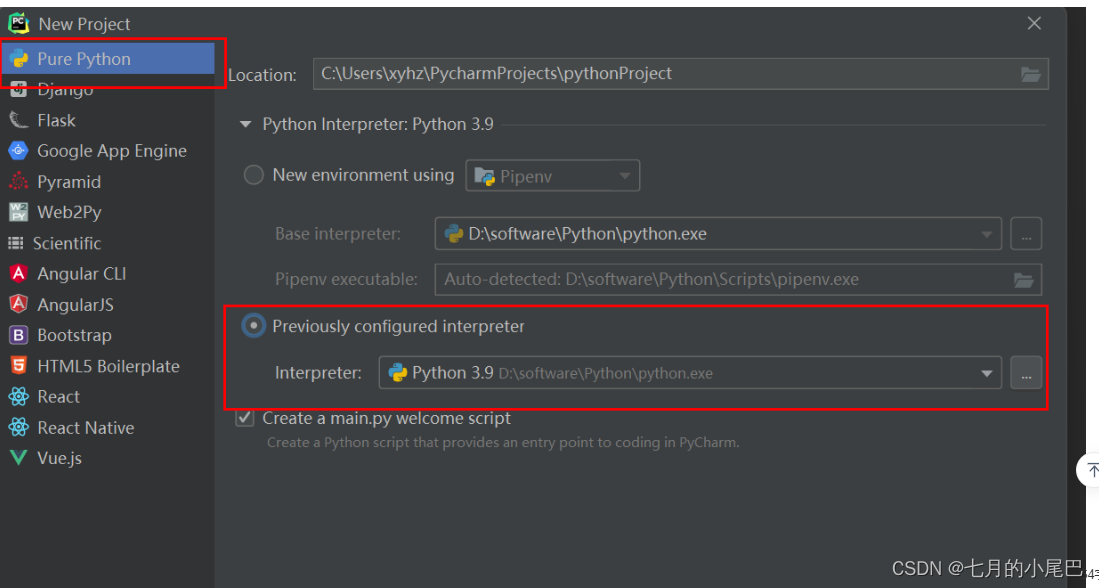The height and width of the screenshot is (588, 1099).
Task: Click into the Location path field
Action: tap(666, 74)
